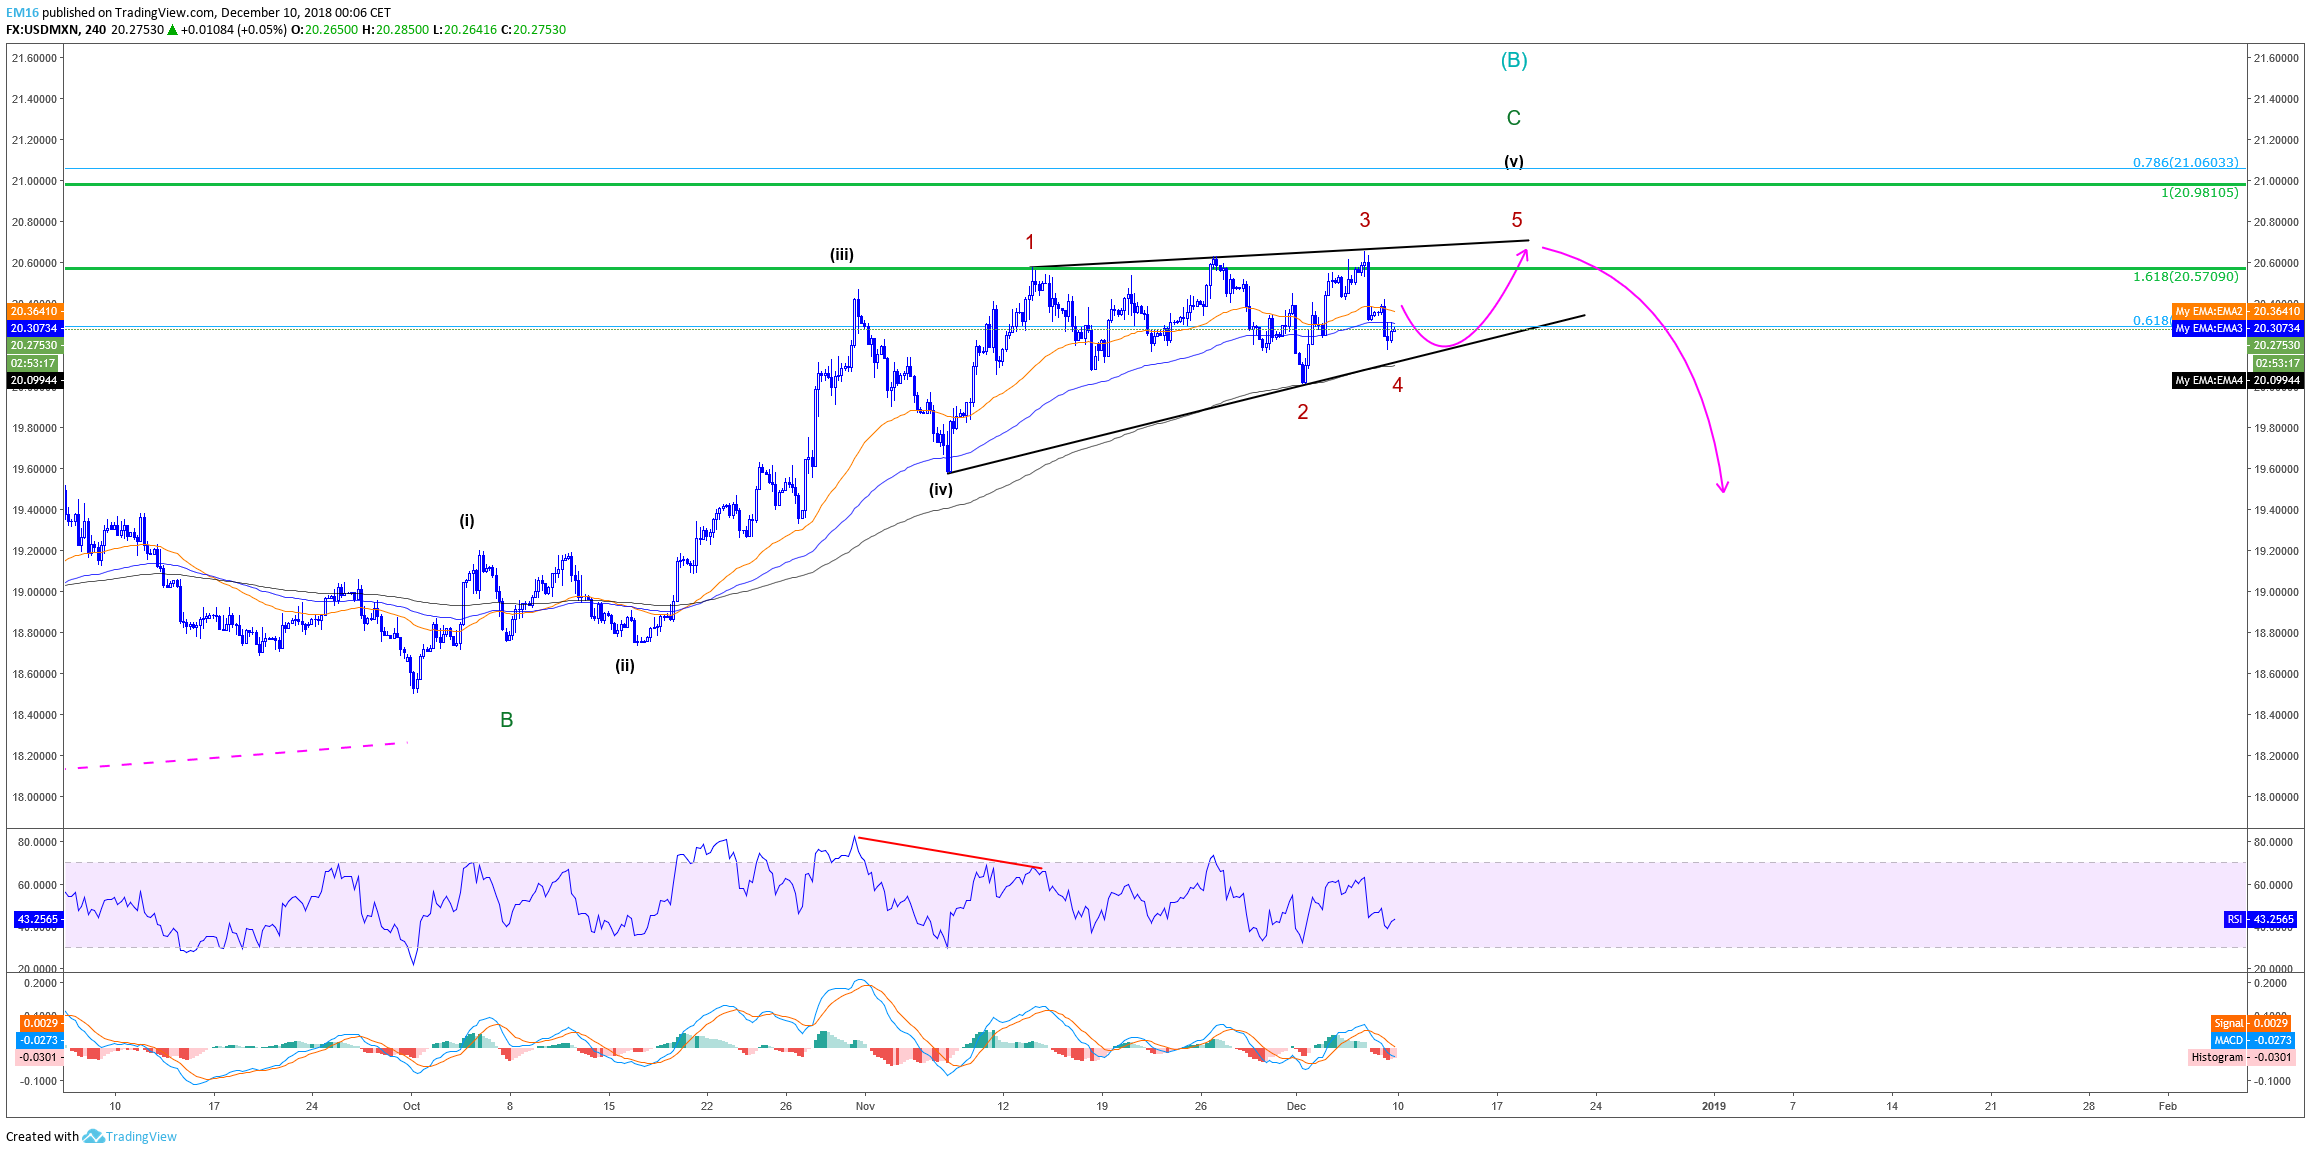
Task: Click the black (ii) wave label
Action: tap(624, 666)
